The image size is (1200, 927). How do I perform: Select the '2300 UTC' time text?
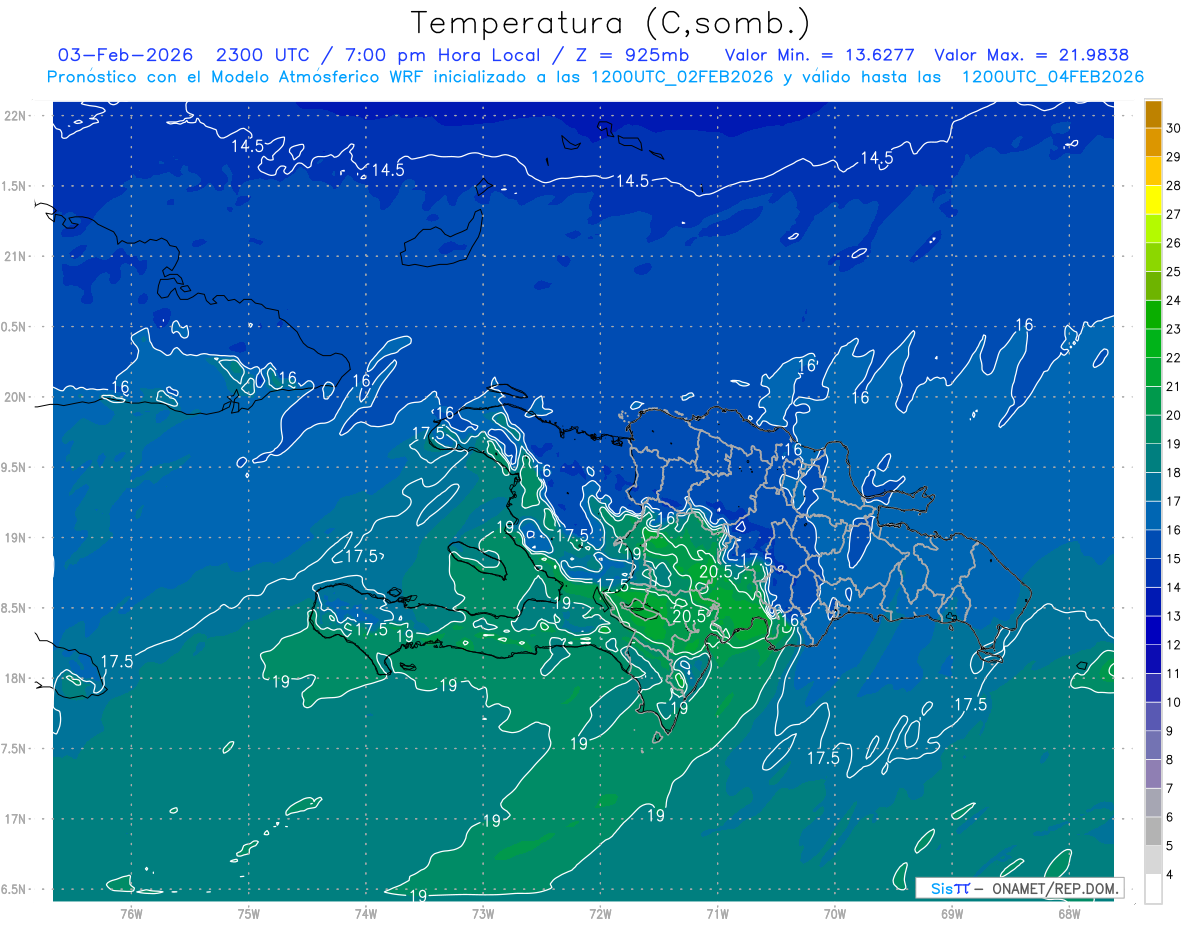click(x=266, y=55)
